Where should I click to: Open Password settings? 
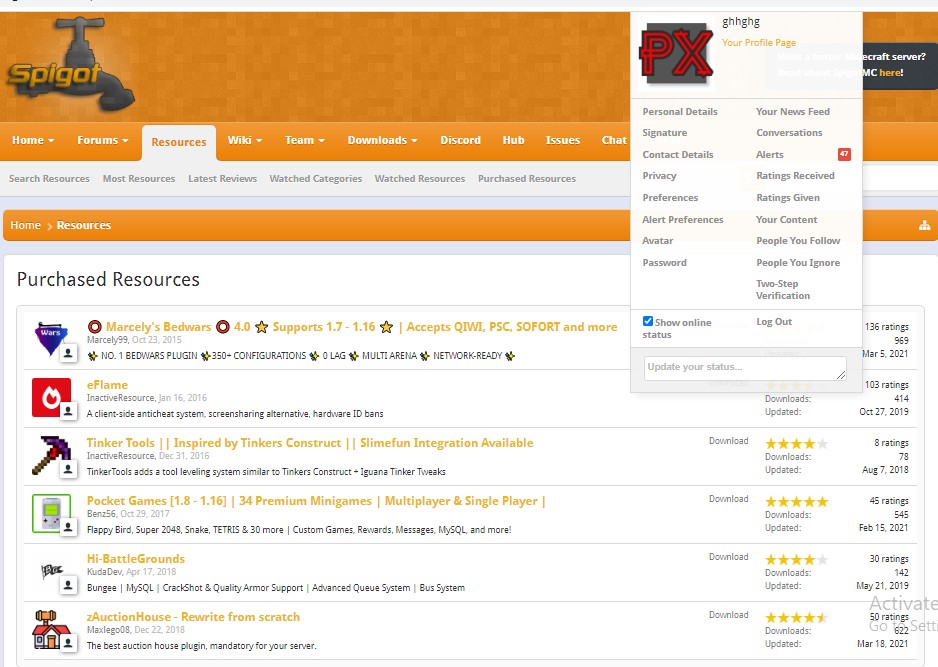[x=665, y=263]
